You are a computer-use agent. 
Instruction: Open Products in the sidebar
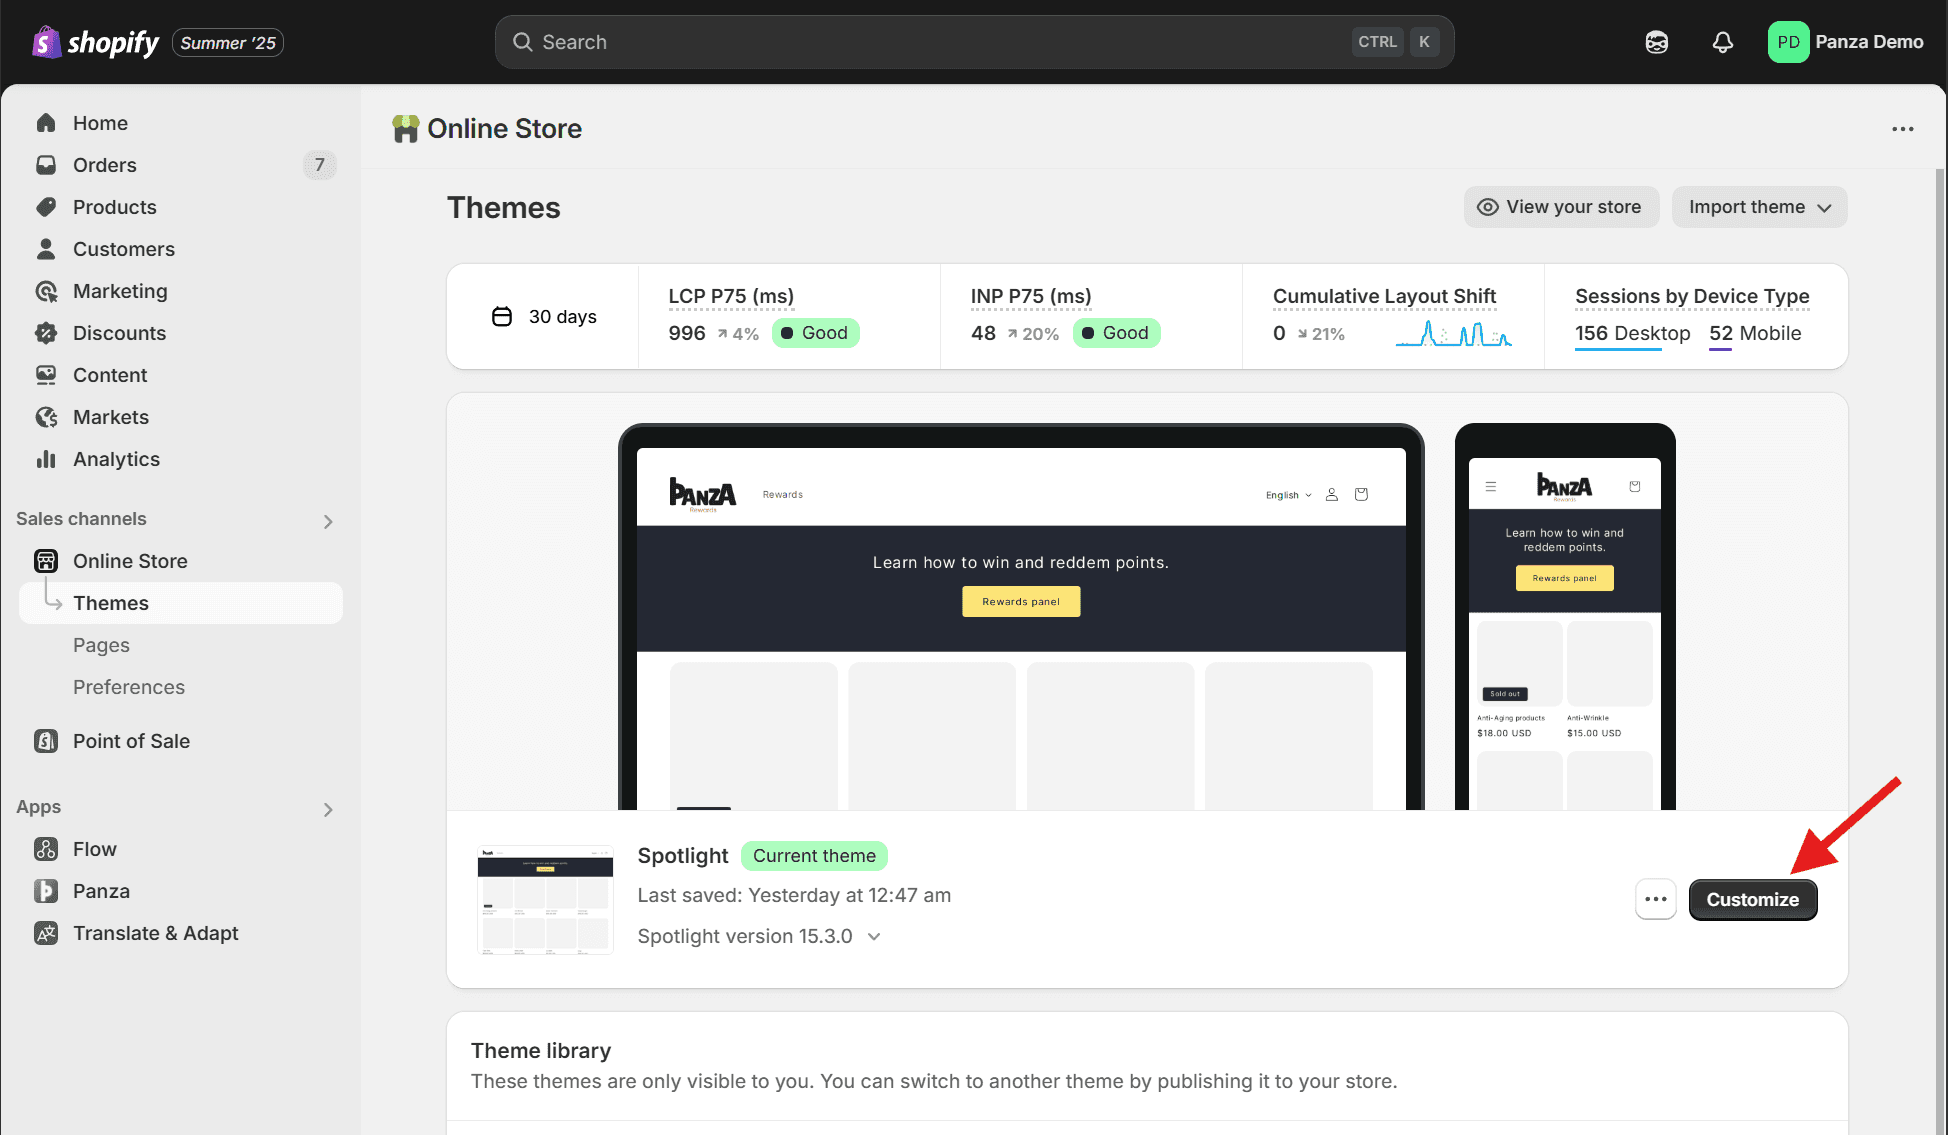(x=181, y=207)
